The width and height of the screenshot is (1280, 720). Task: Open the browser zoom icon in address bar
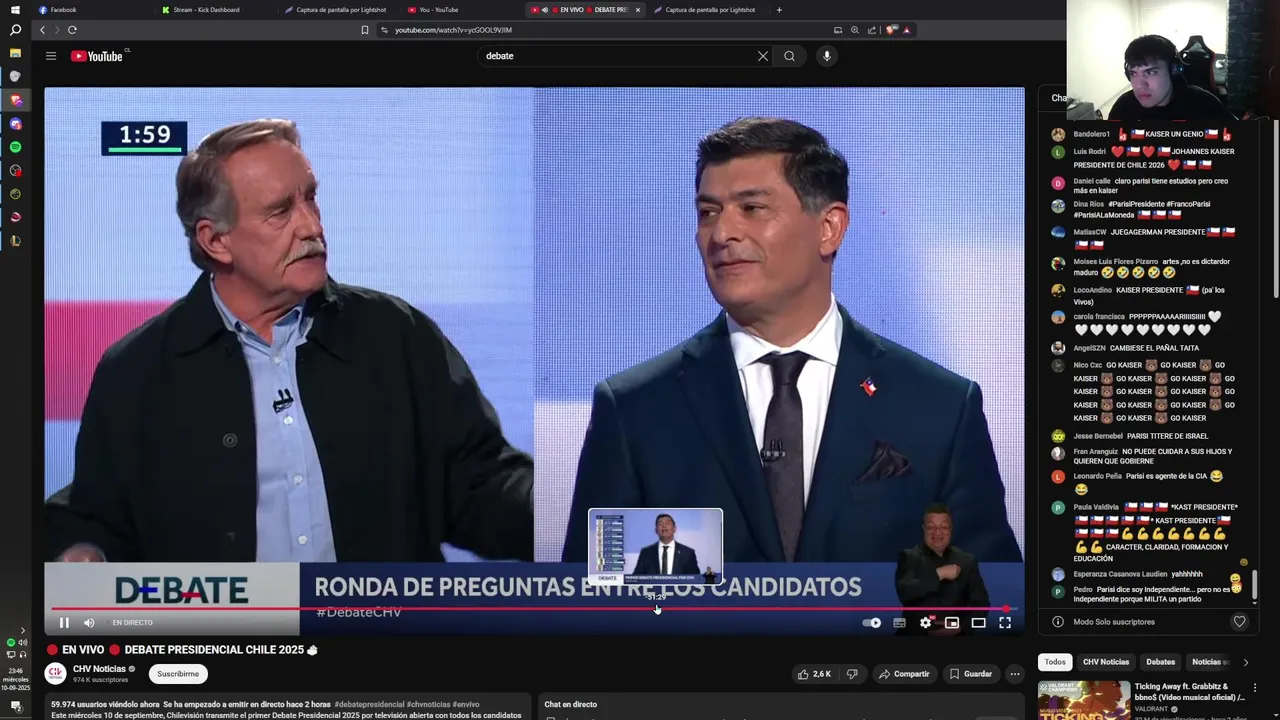pyautogui.click(x=854, y=30)
